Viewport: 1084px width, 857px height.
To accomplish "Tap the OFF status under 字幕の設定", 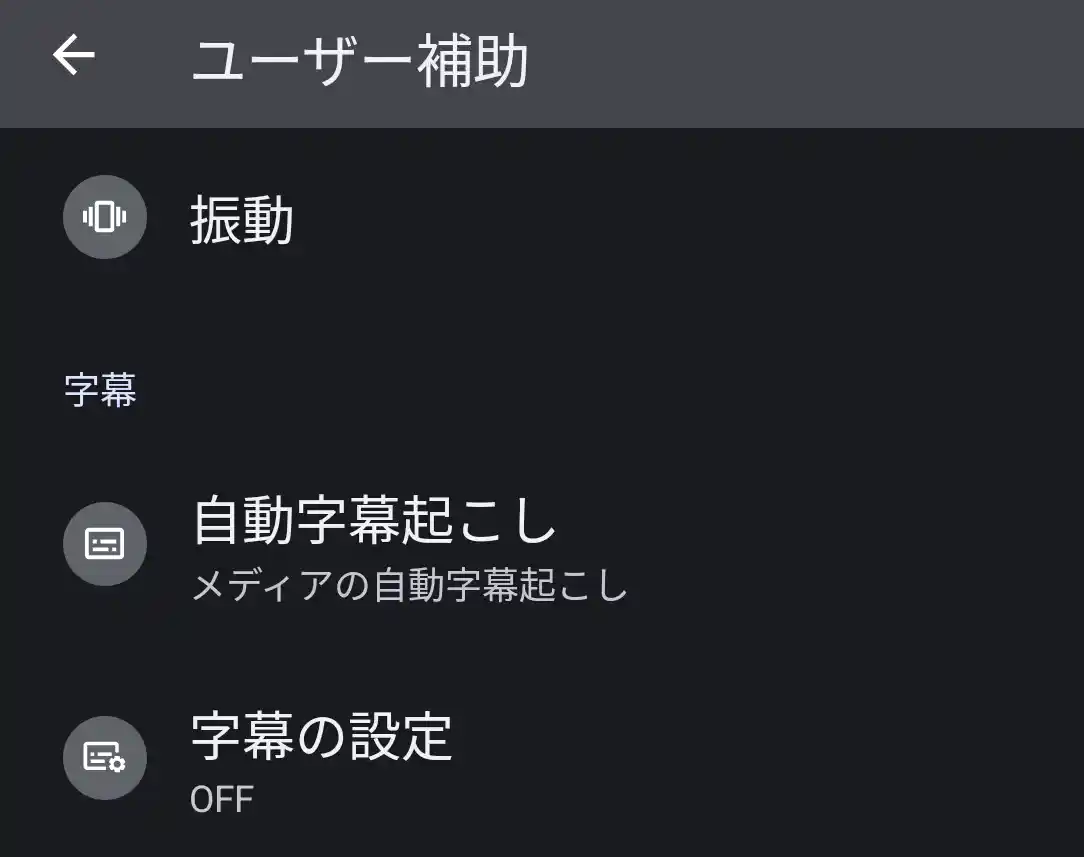I will (222, 799).
